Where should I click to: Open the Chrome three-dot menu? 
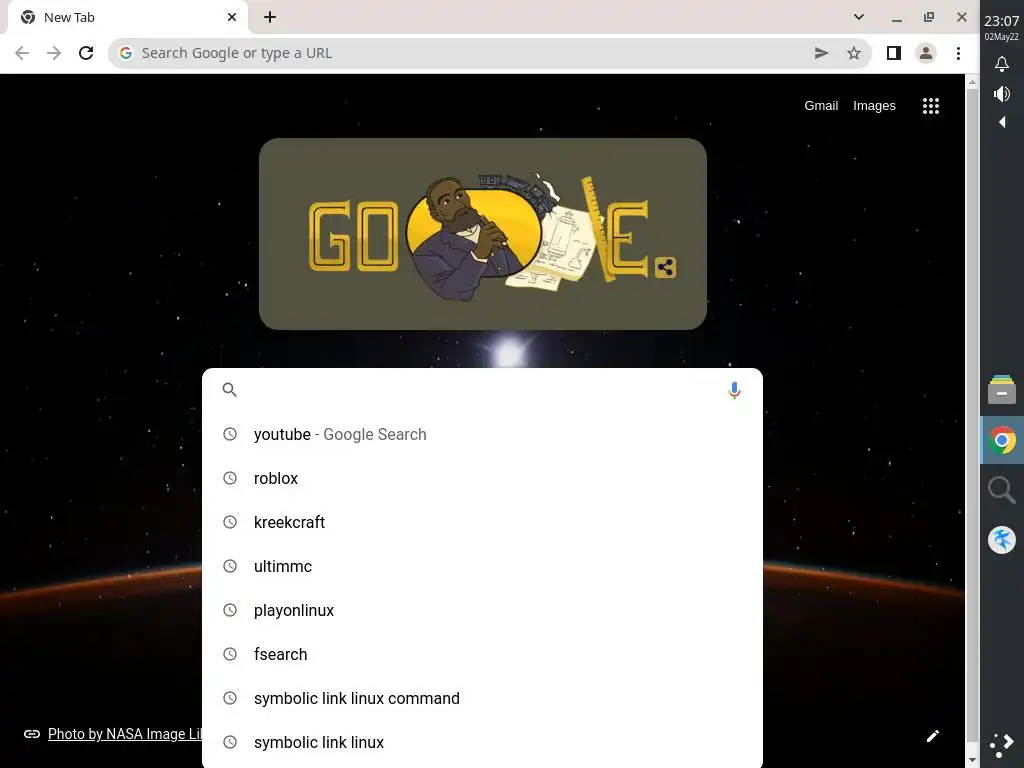pos(958,53)
